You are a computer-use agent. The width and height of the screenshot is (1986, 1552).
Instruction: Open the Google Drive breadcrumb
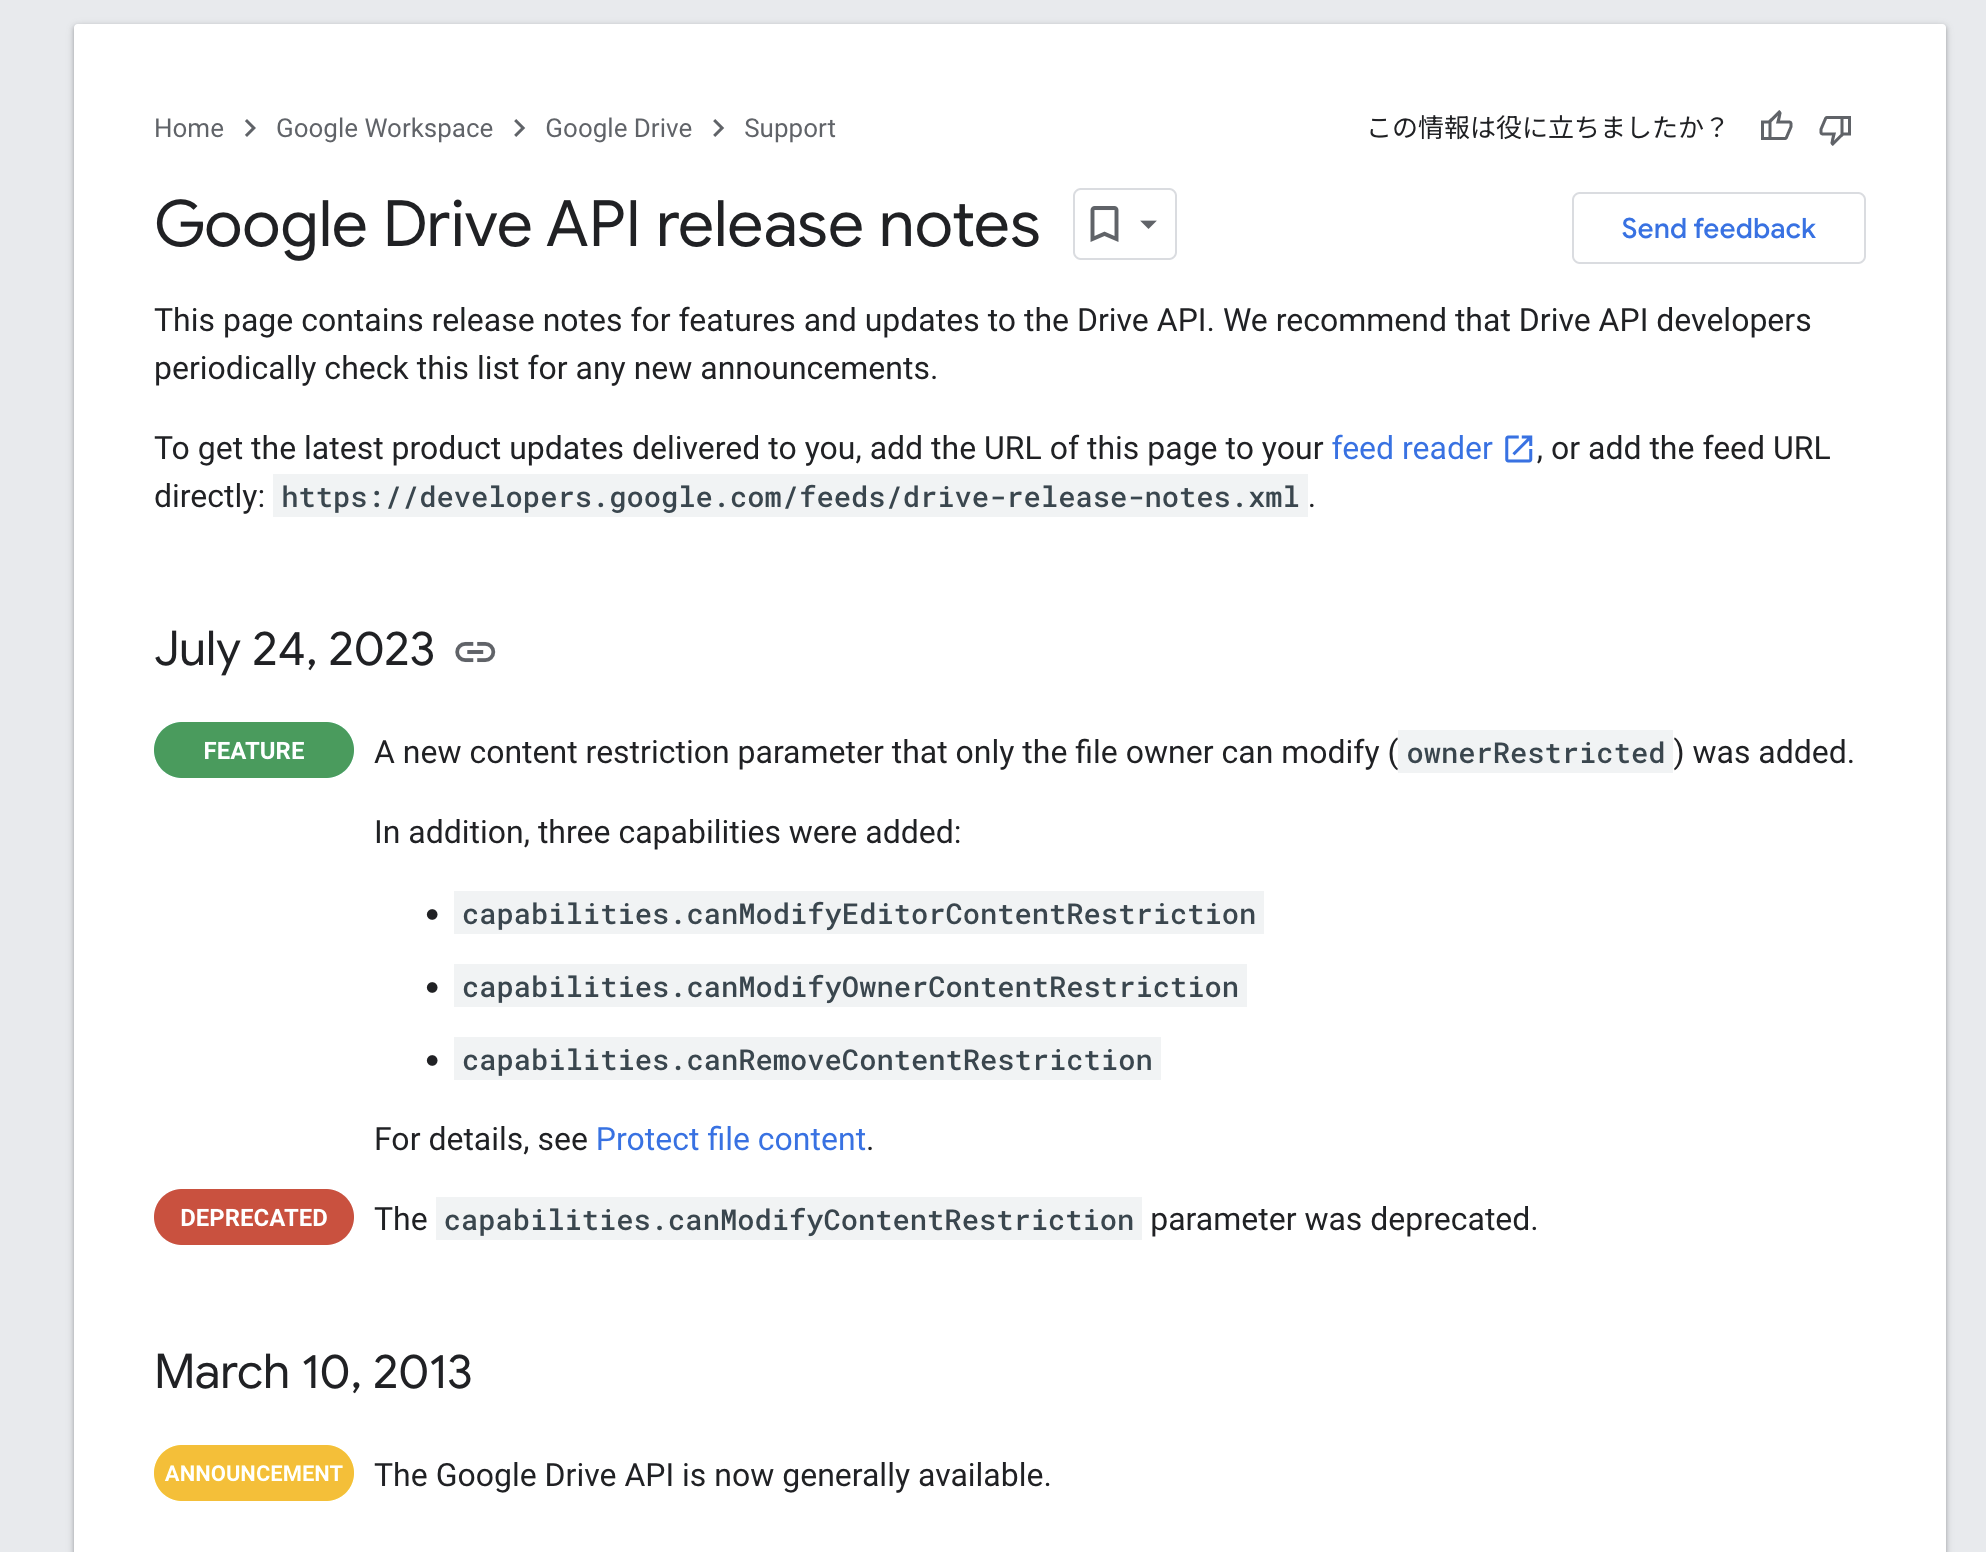(x=618, y=128)
